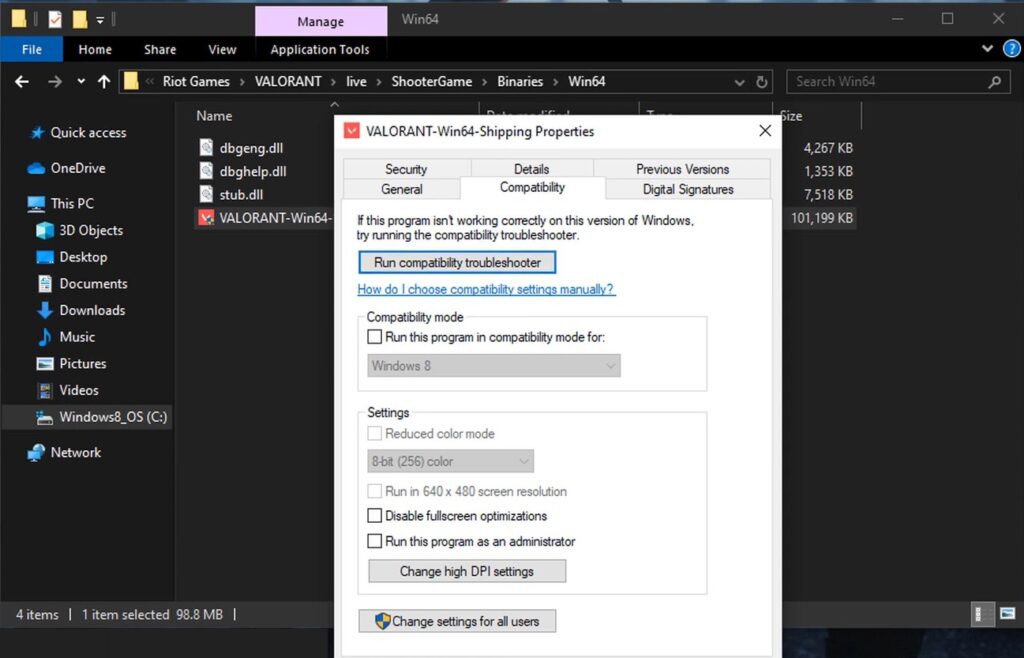This screenshot has width=1024, height=658.
Task: Click the Pictures icon in sidebar
Action: coord(44,364)
